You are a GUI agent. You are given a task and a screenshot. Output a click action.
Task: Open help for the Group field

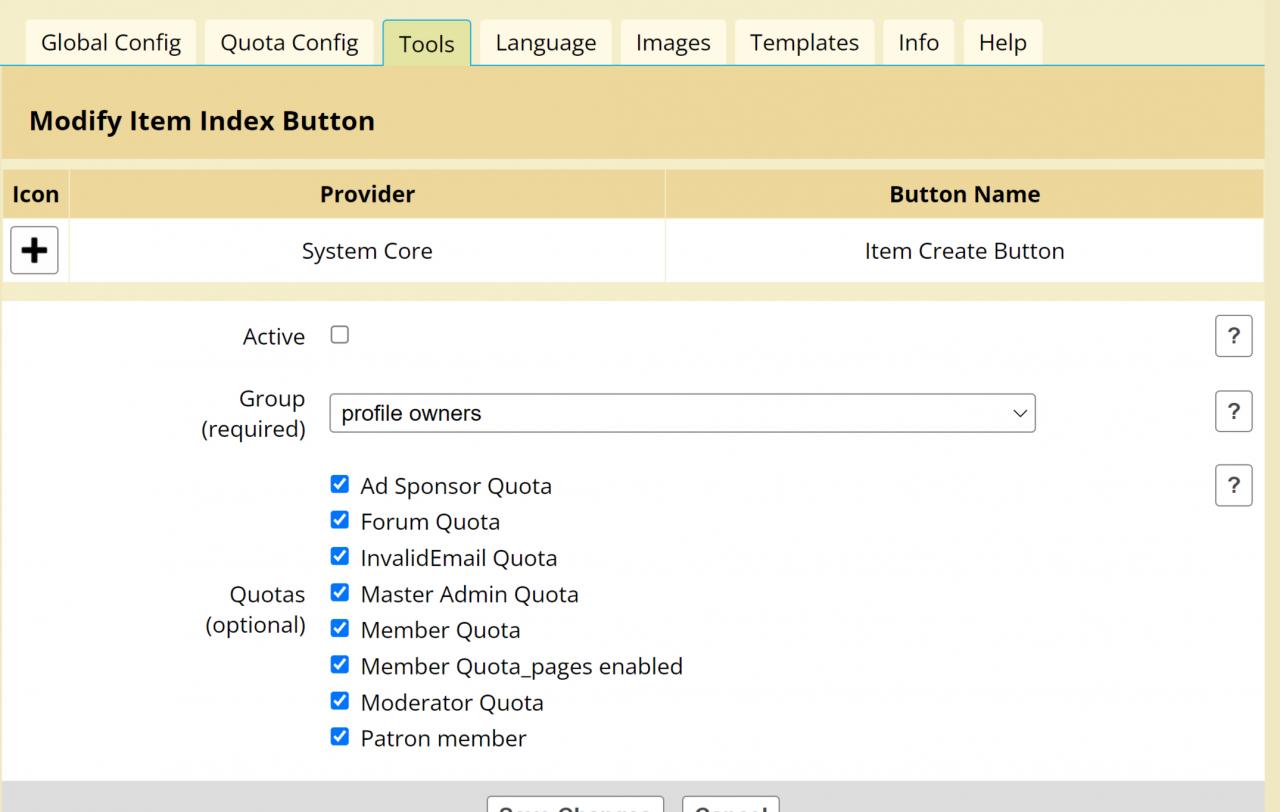[1233, 411]
